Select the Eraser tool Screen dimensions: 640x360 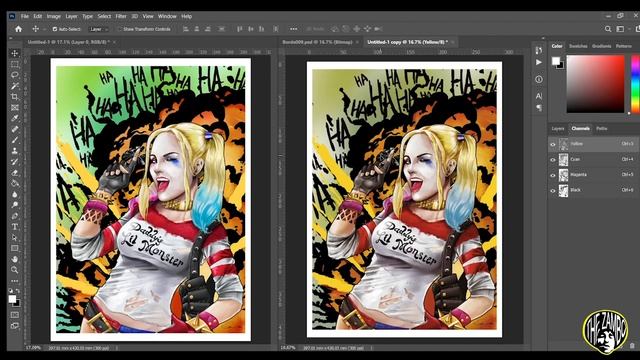[15, 172]
